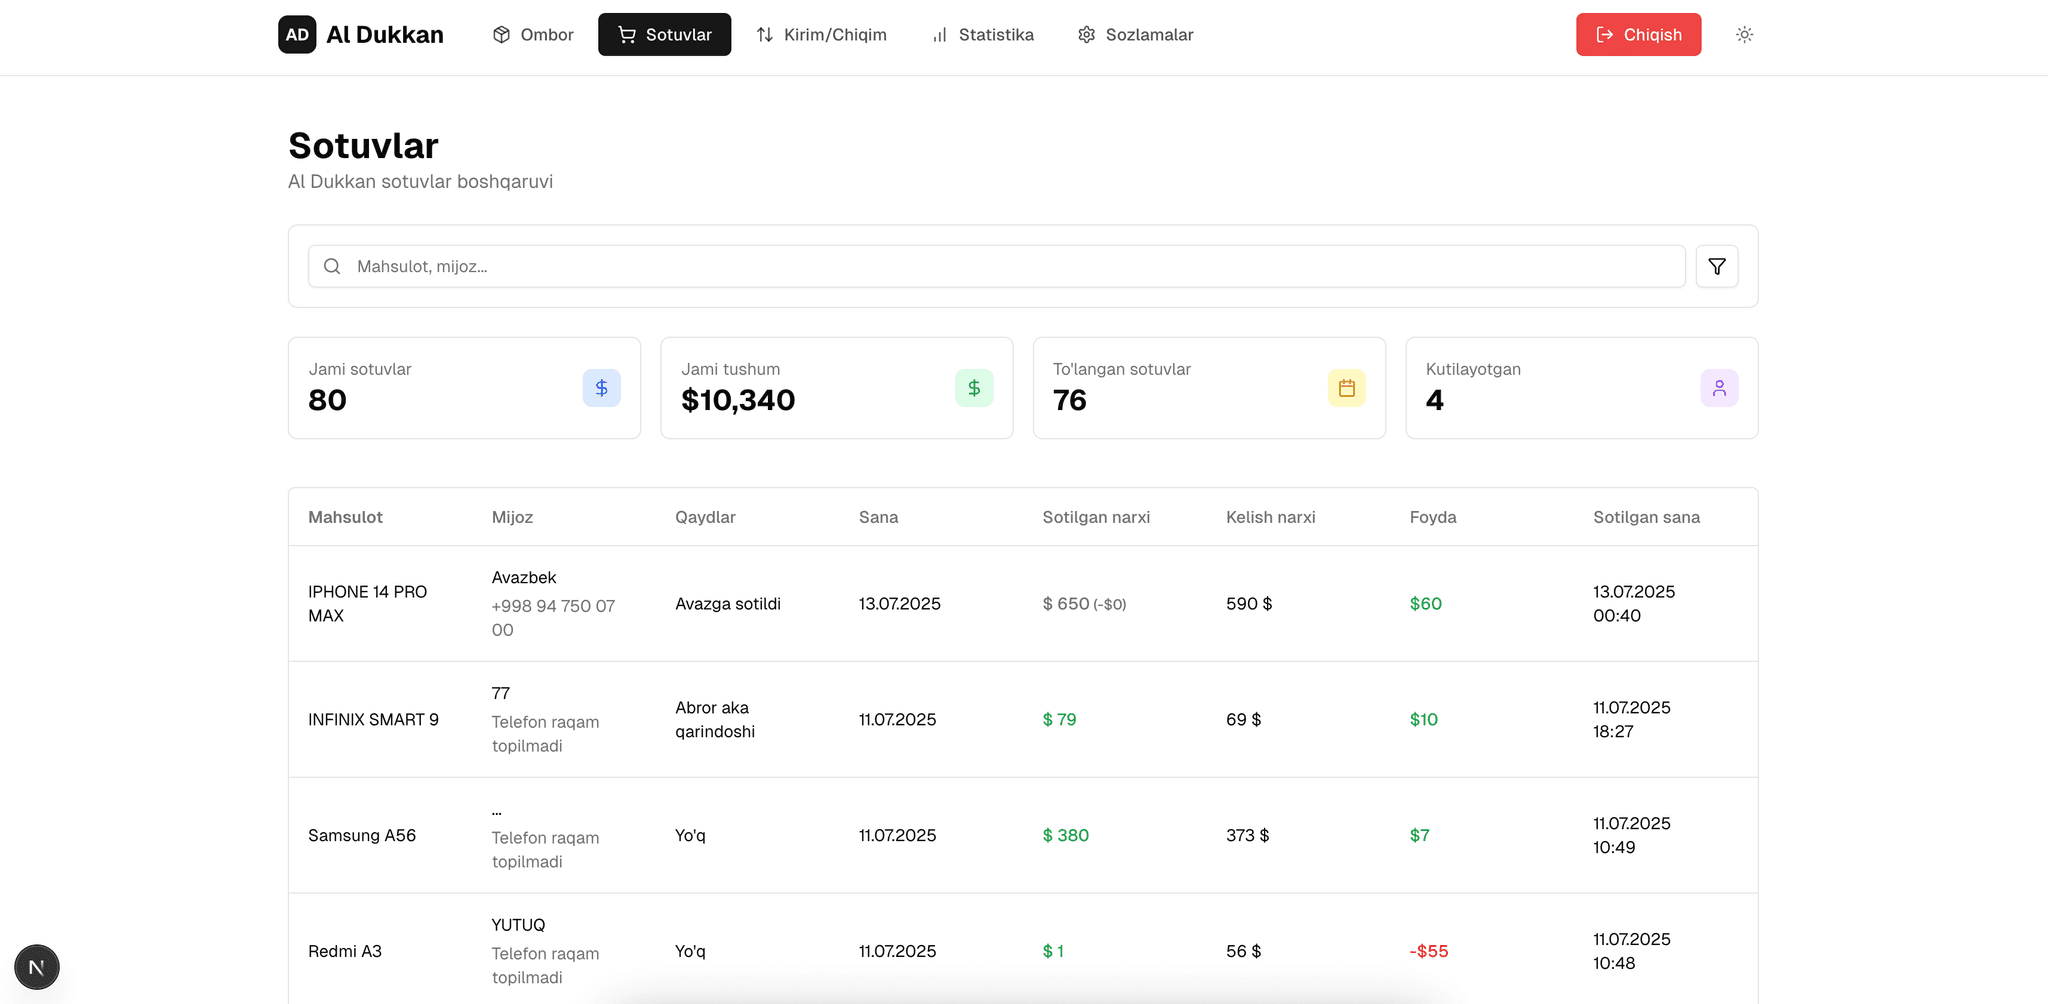Open the Kirim/Chiqim page

(821, 35)
